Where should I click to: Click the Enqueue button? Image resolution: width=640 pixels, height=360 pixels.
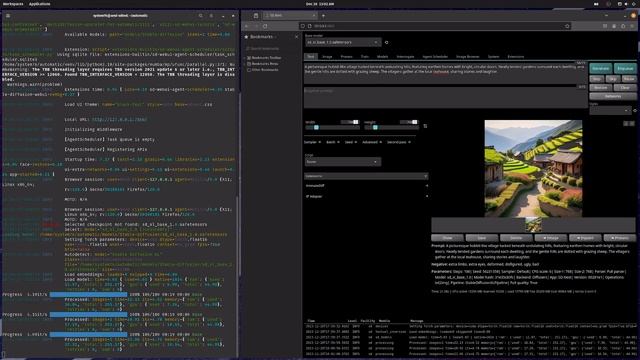625,69
